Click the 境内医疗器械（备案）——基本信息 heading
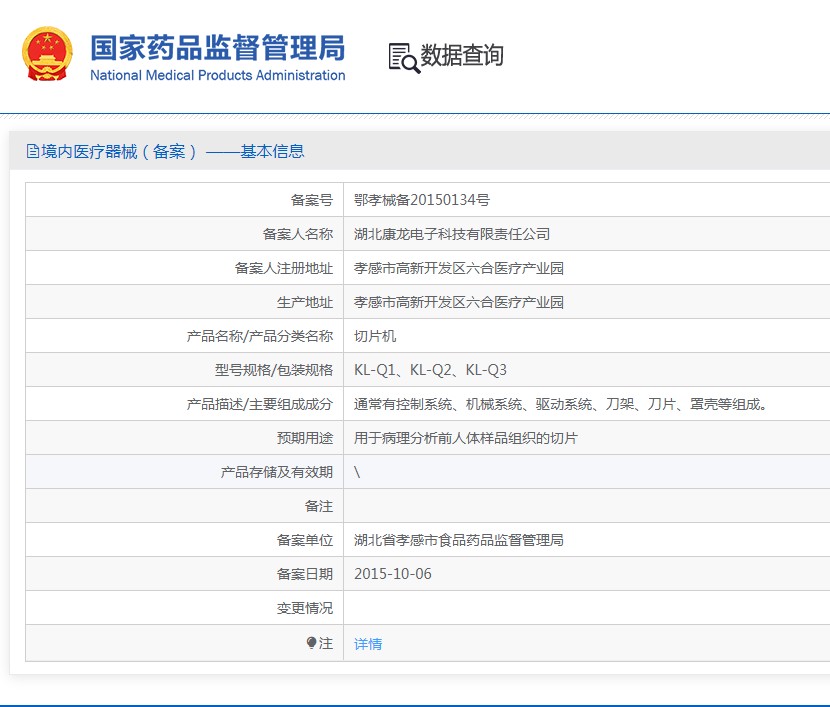 pyautogui.click(x=173, y=151)
